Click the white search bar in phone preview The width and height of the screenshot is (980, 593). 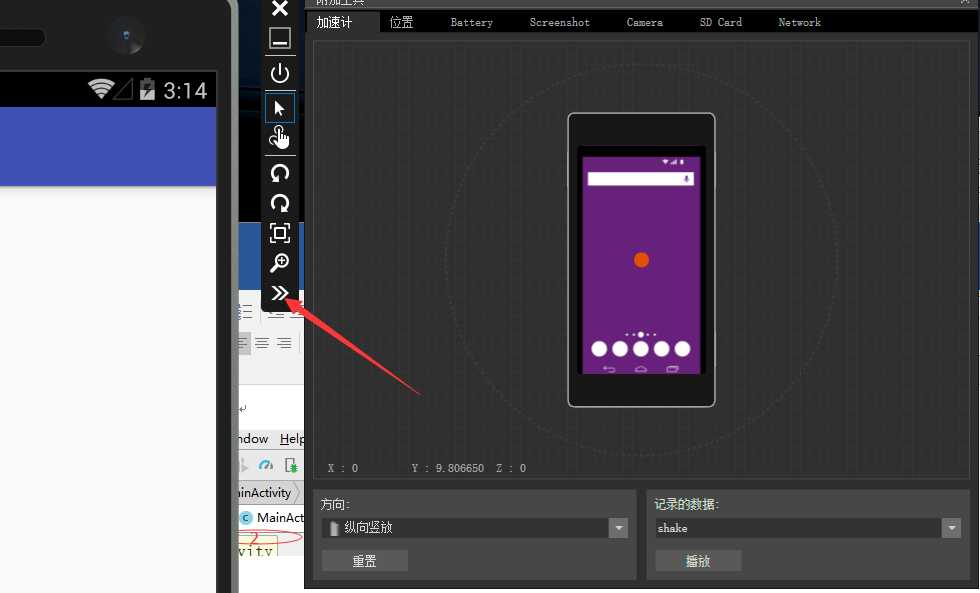click(x=641, y=179)
